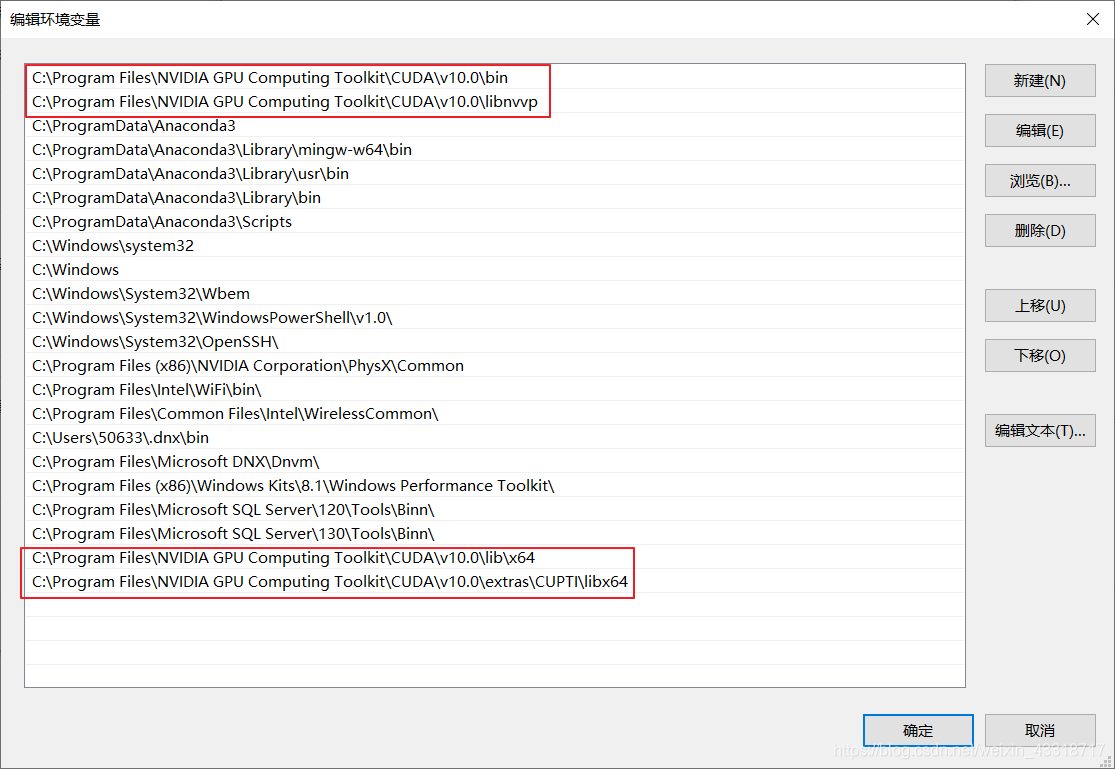Select the C:\ProgramData\Anaconda3 entry
1115x769 pixels.
495,126
